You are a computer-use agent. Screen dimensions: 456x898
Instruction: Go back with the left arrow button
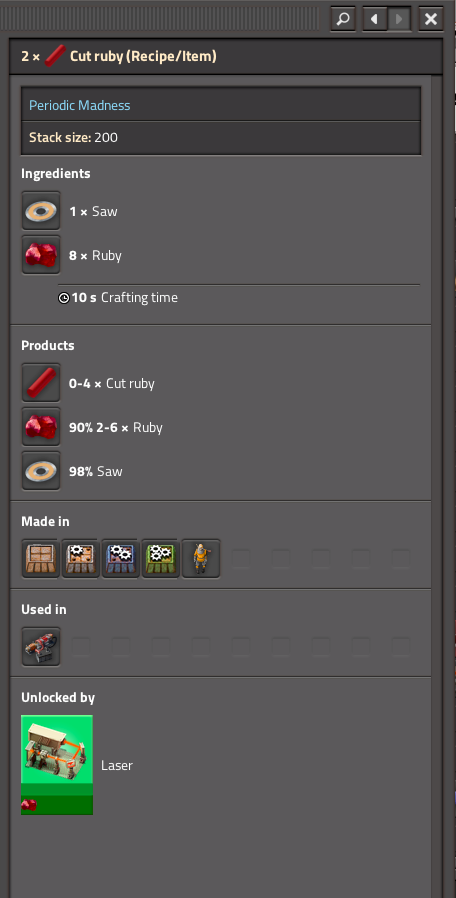coord(375,19)
